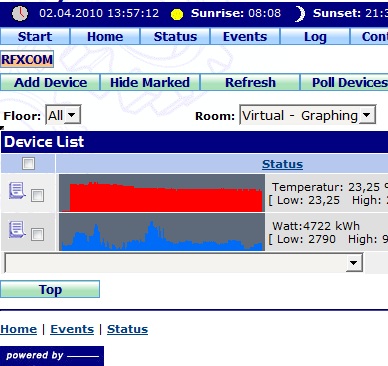Screen dimensions: 388x366
Task: Click the clock icon beside the date
Action: (20, 14)
